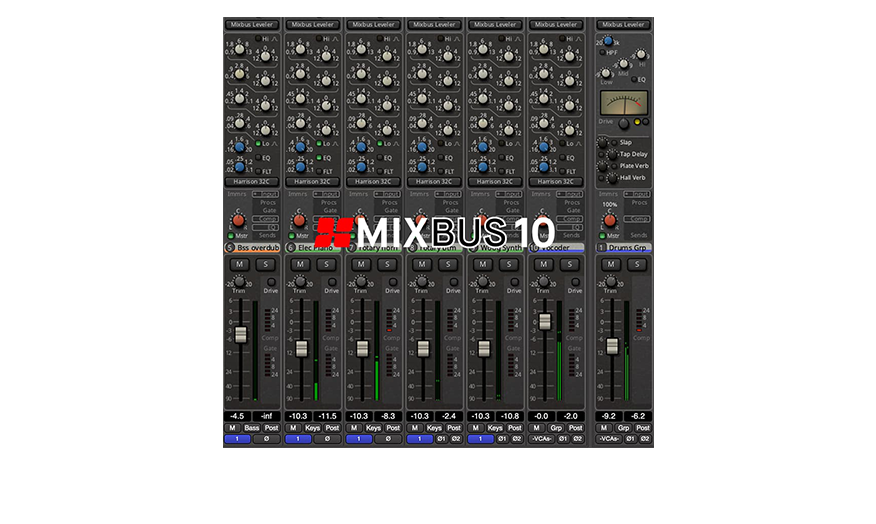Click Ø2 phase button on Wood Synth strip
Screen dimensions: 876x524
[x=517, y=439]
